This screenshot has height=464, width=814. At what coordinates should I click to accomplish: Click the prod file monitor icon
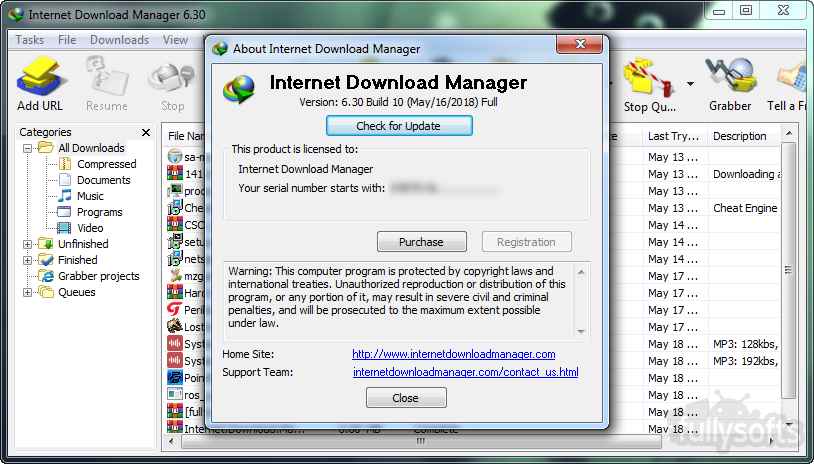[175, 190]
